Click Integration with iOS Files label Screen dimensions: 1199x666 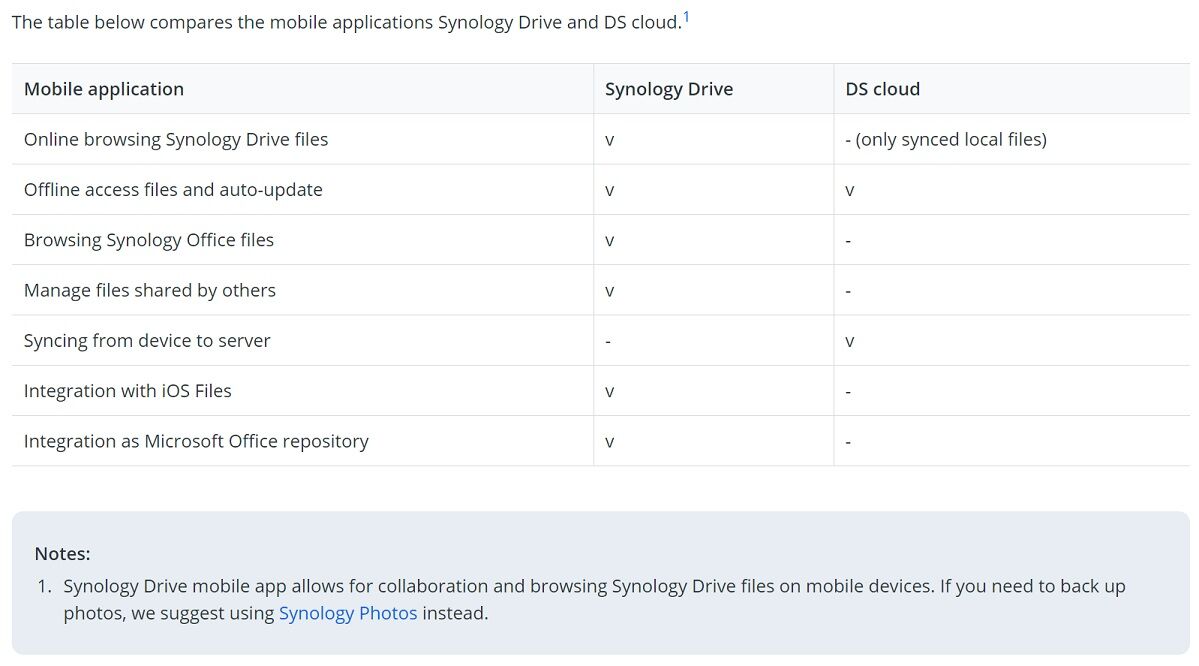coord(128,391)
